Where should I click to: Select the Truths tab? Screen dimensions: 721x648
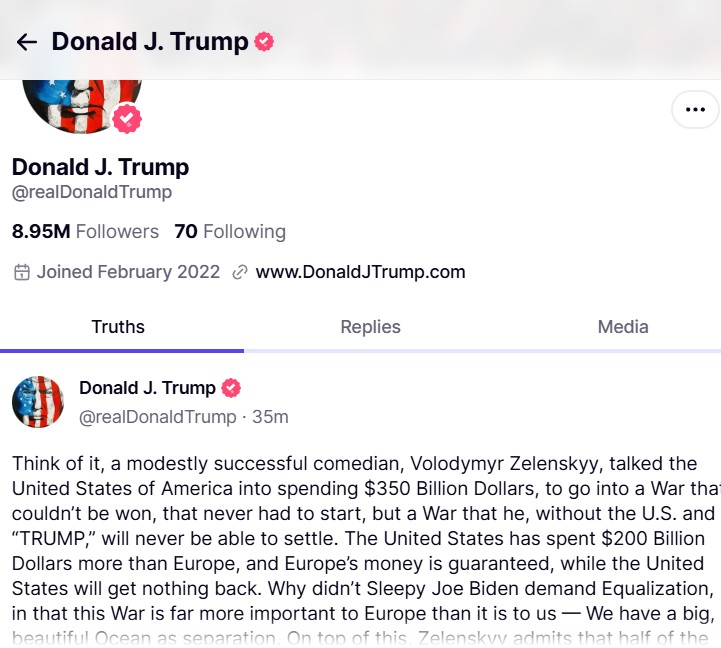click(118, 327)
